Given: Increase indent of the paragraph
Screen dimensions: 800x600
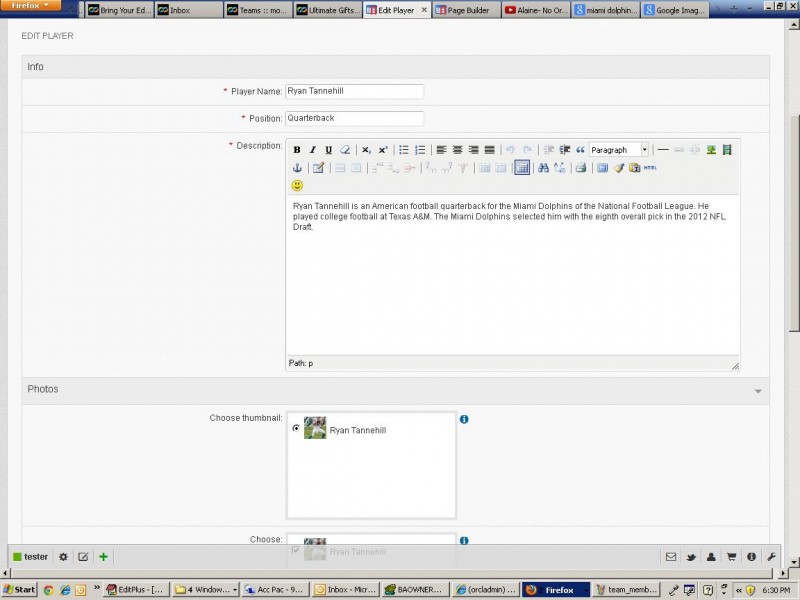Looking at the screenshot, I should coord(564,150).
